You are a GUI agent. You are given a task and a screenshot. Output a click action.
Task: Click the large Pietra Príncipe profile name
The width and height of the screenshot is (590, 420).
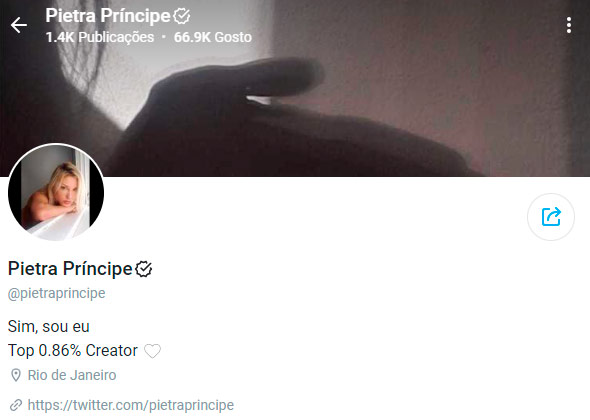pyautogui.click(x=70, y=269)
